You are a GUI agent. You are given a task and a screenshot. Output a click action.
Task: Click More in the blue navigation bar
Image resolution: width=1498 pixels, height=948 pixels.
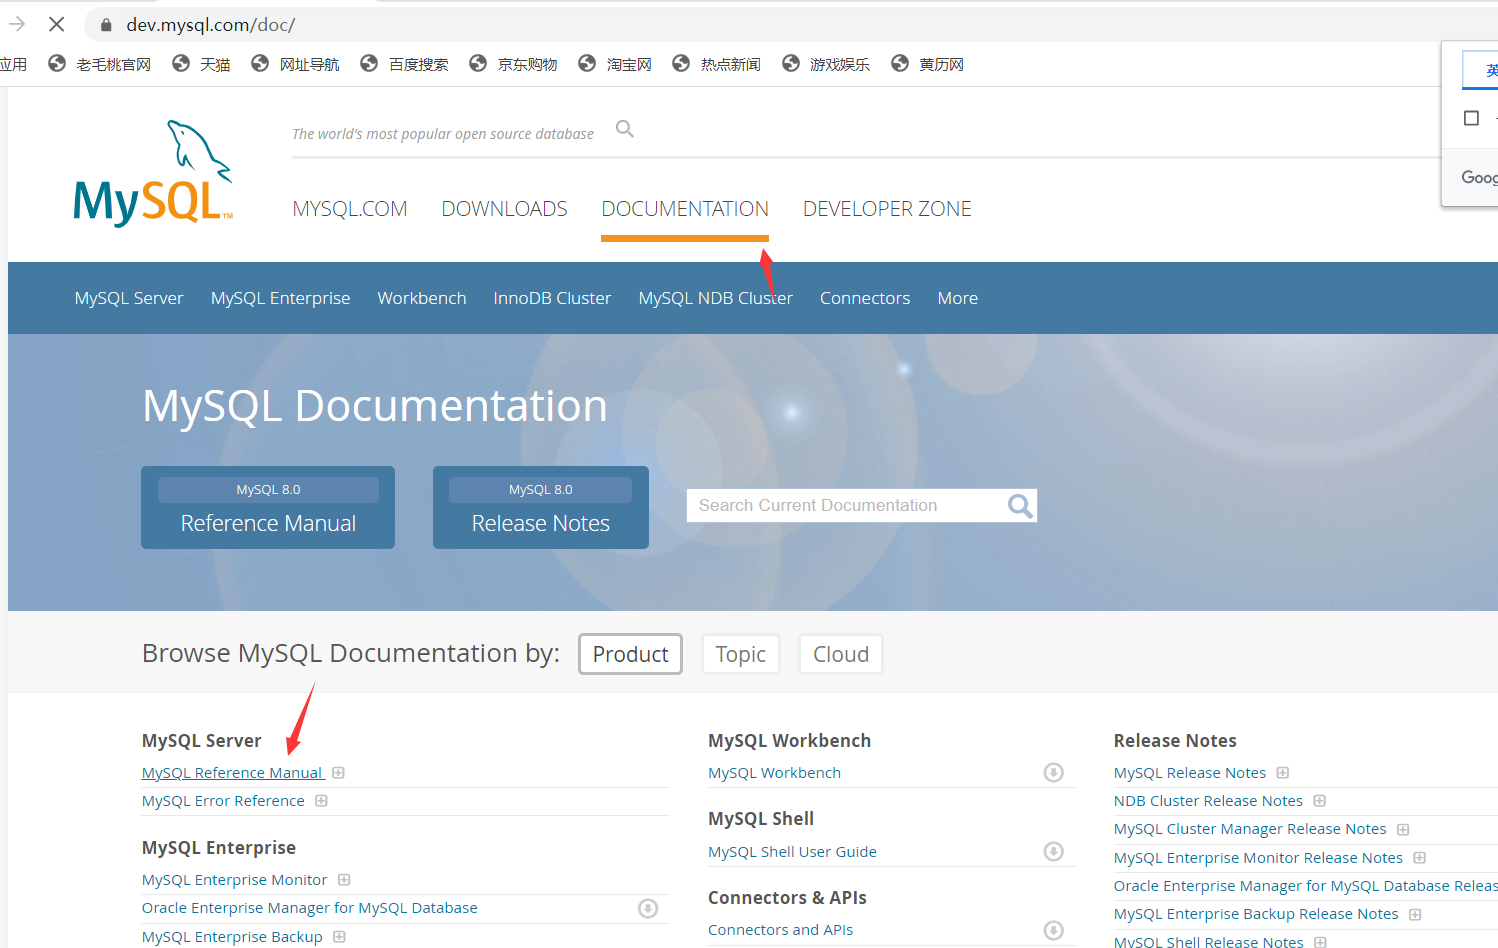point(957,297)
